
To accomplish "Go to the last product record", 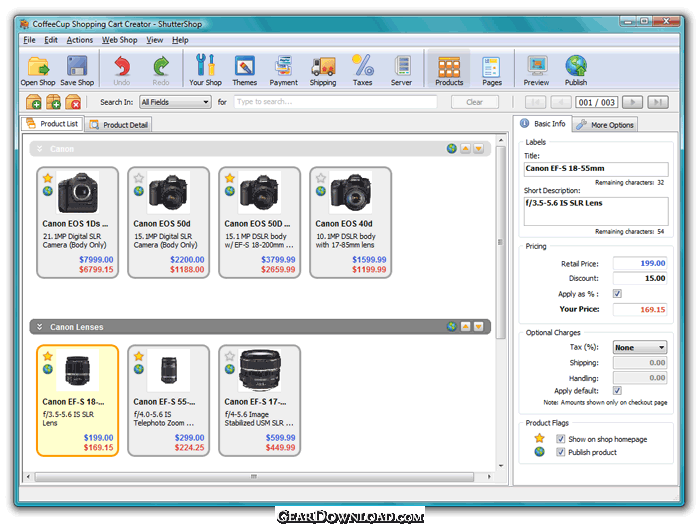I will [x=658, y=102].
